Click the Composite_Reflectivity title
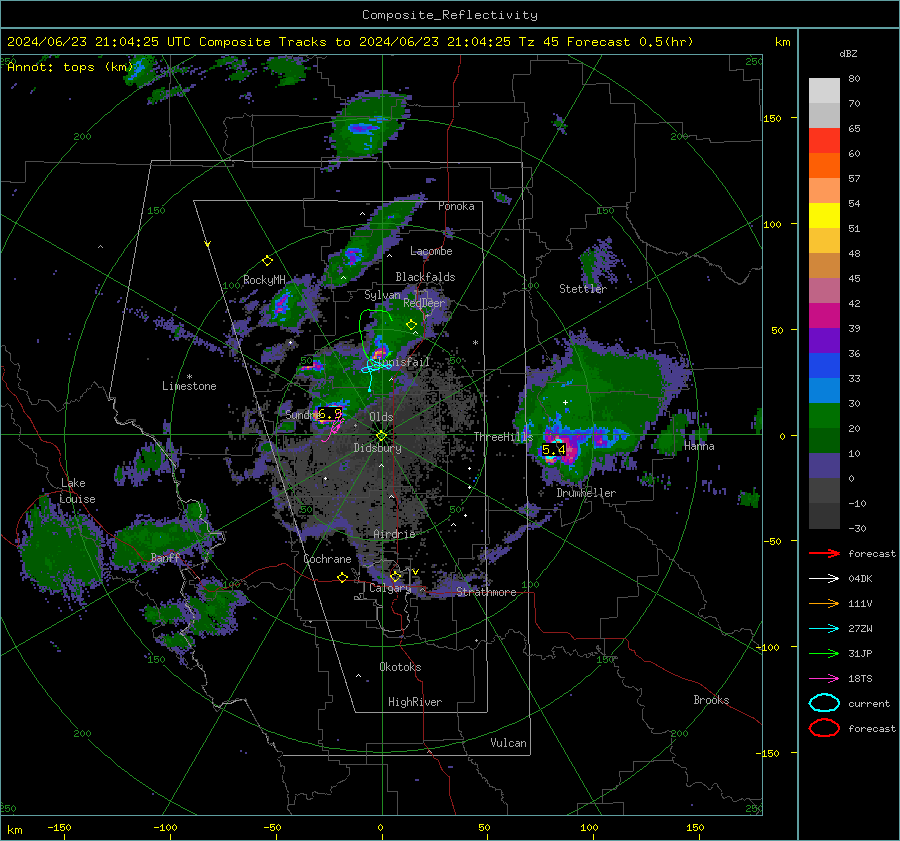Screen dimensions: 900x841 pyautogui.click(x=450, y=15)
